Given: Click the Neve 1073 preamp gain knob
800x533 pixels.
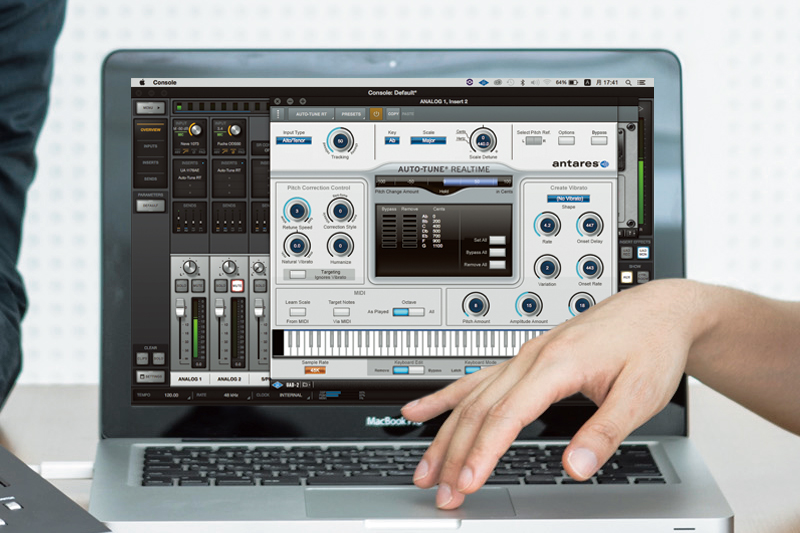Looking at the screenshot, I should [195, 130].
